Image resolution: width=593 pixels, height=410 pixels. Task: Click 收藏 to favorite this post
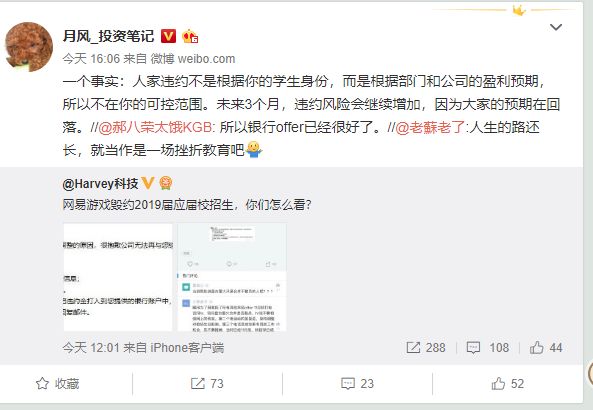coord(57,384)
